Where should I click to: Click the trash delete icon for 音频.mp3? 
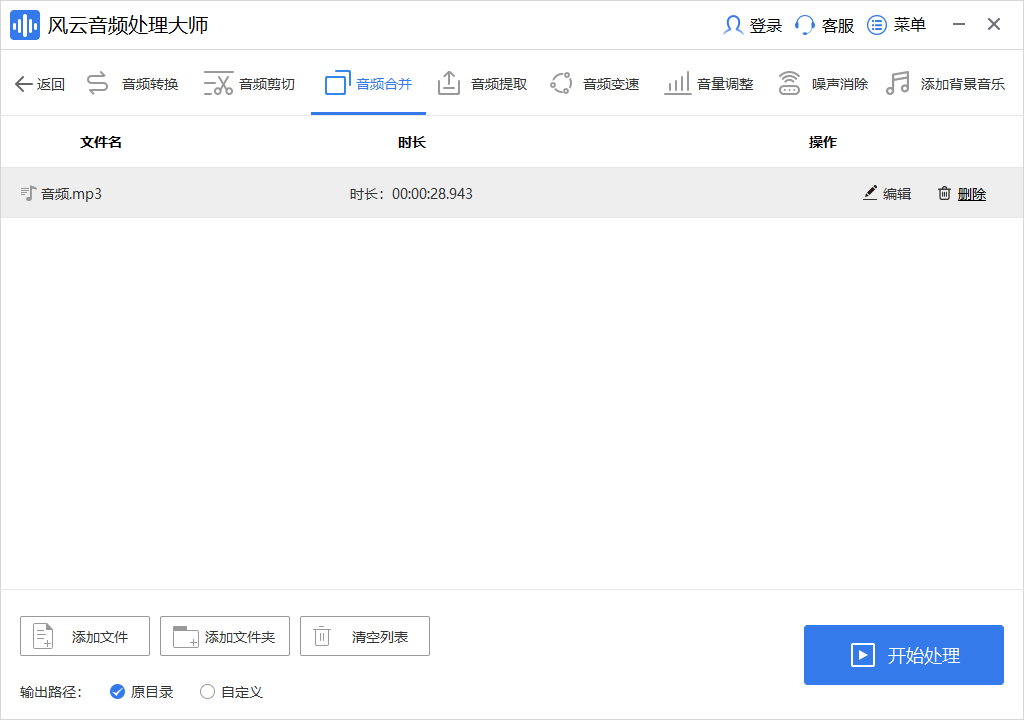[x=944, y=193]
